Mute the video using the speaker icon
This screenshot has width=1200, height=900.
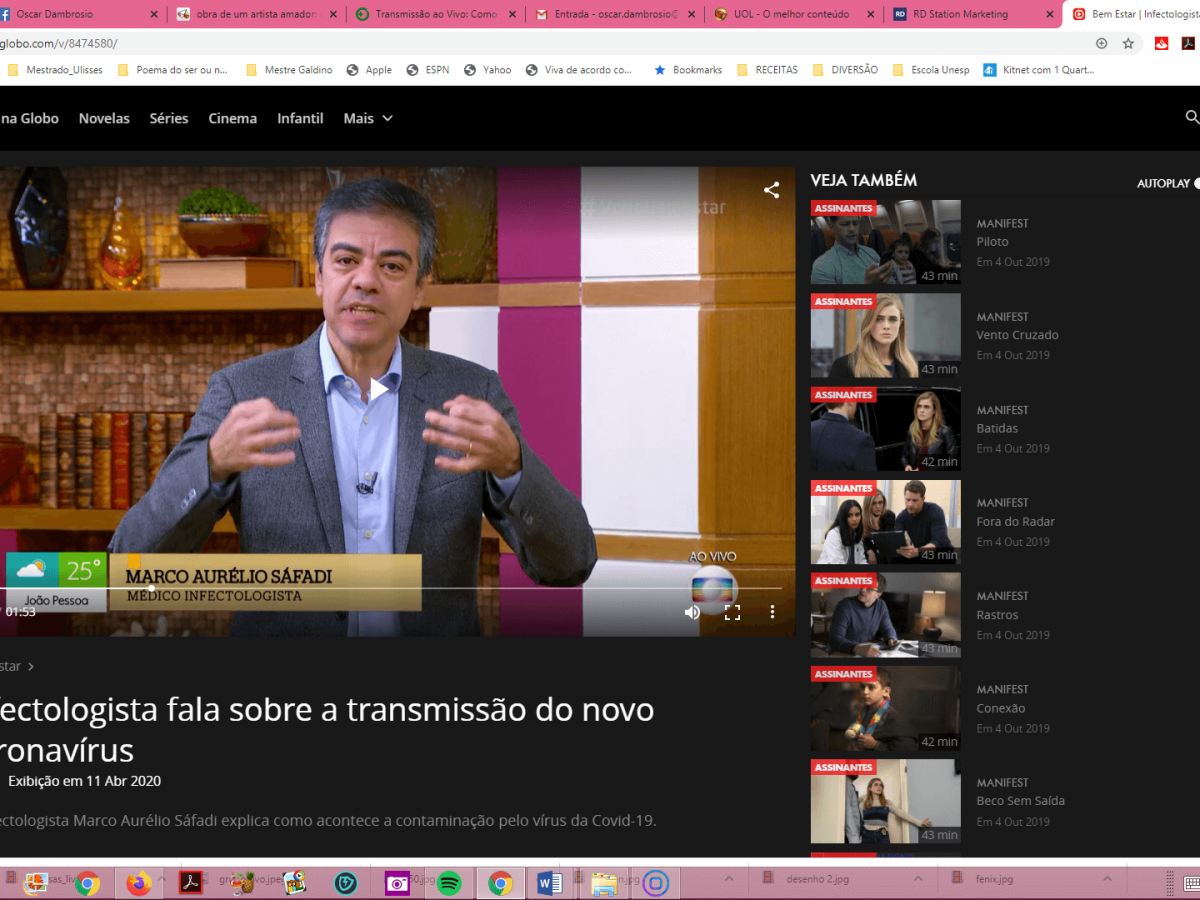click(692, 612)
